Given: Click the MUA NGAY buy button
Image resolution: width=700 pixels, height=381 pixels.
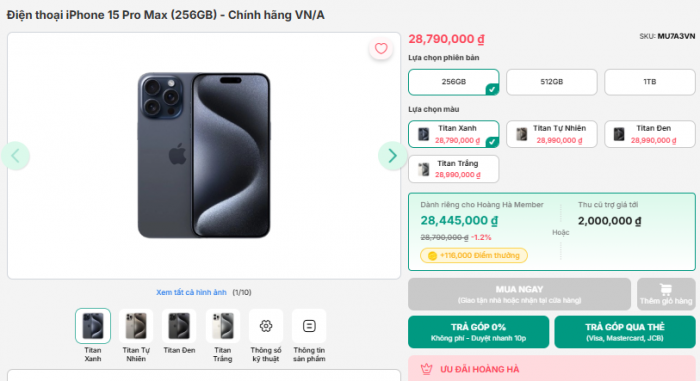Looking at the screenshot, I should click(519, 294).
